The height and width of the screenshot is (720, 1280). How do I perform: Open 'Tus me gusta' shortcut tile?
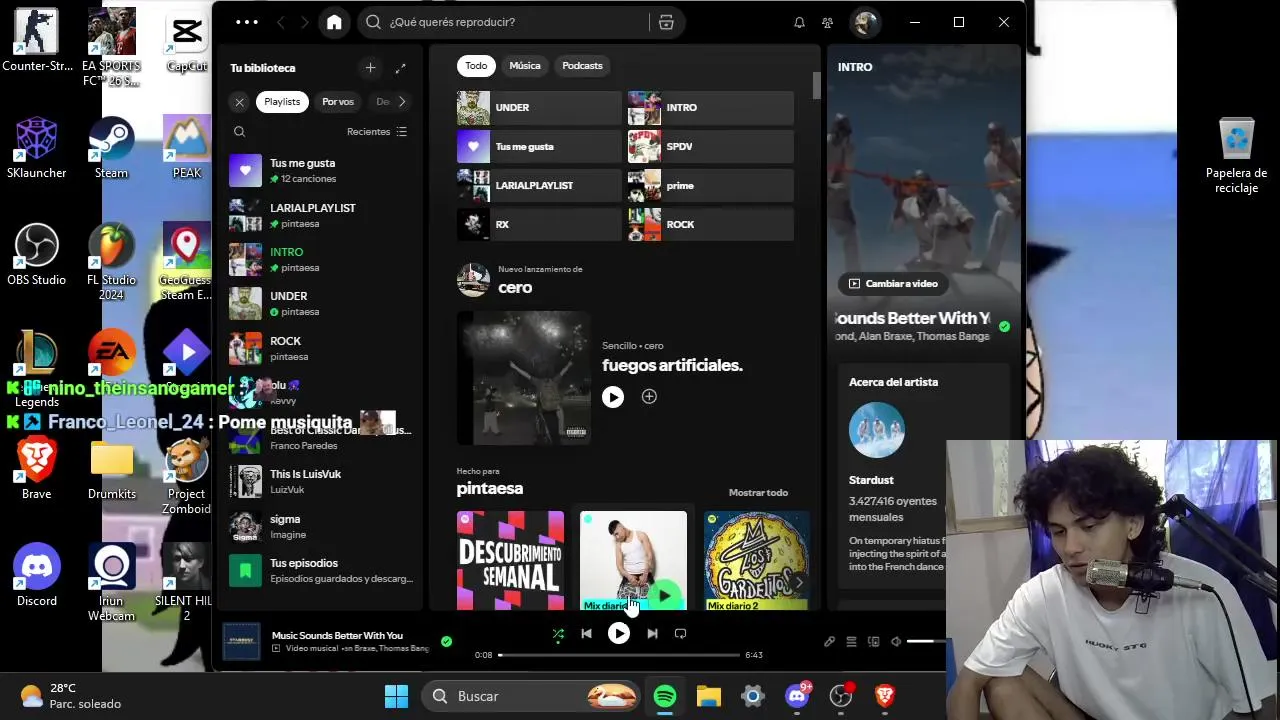pos(539,146)
